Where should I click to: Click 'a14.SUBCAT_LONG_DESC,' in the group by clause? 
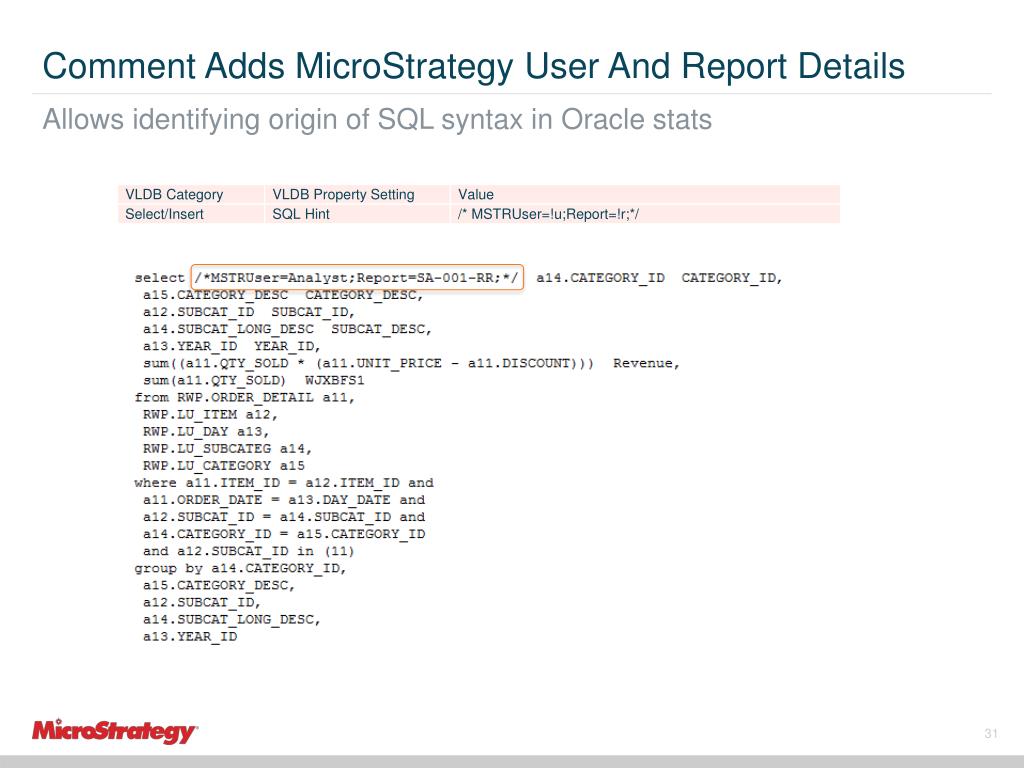(x=232, y=619)
